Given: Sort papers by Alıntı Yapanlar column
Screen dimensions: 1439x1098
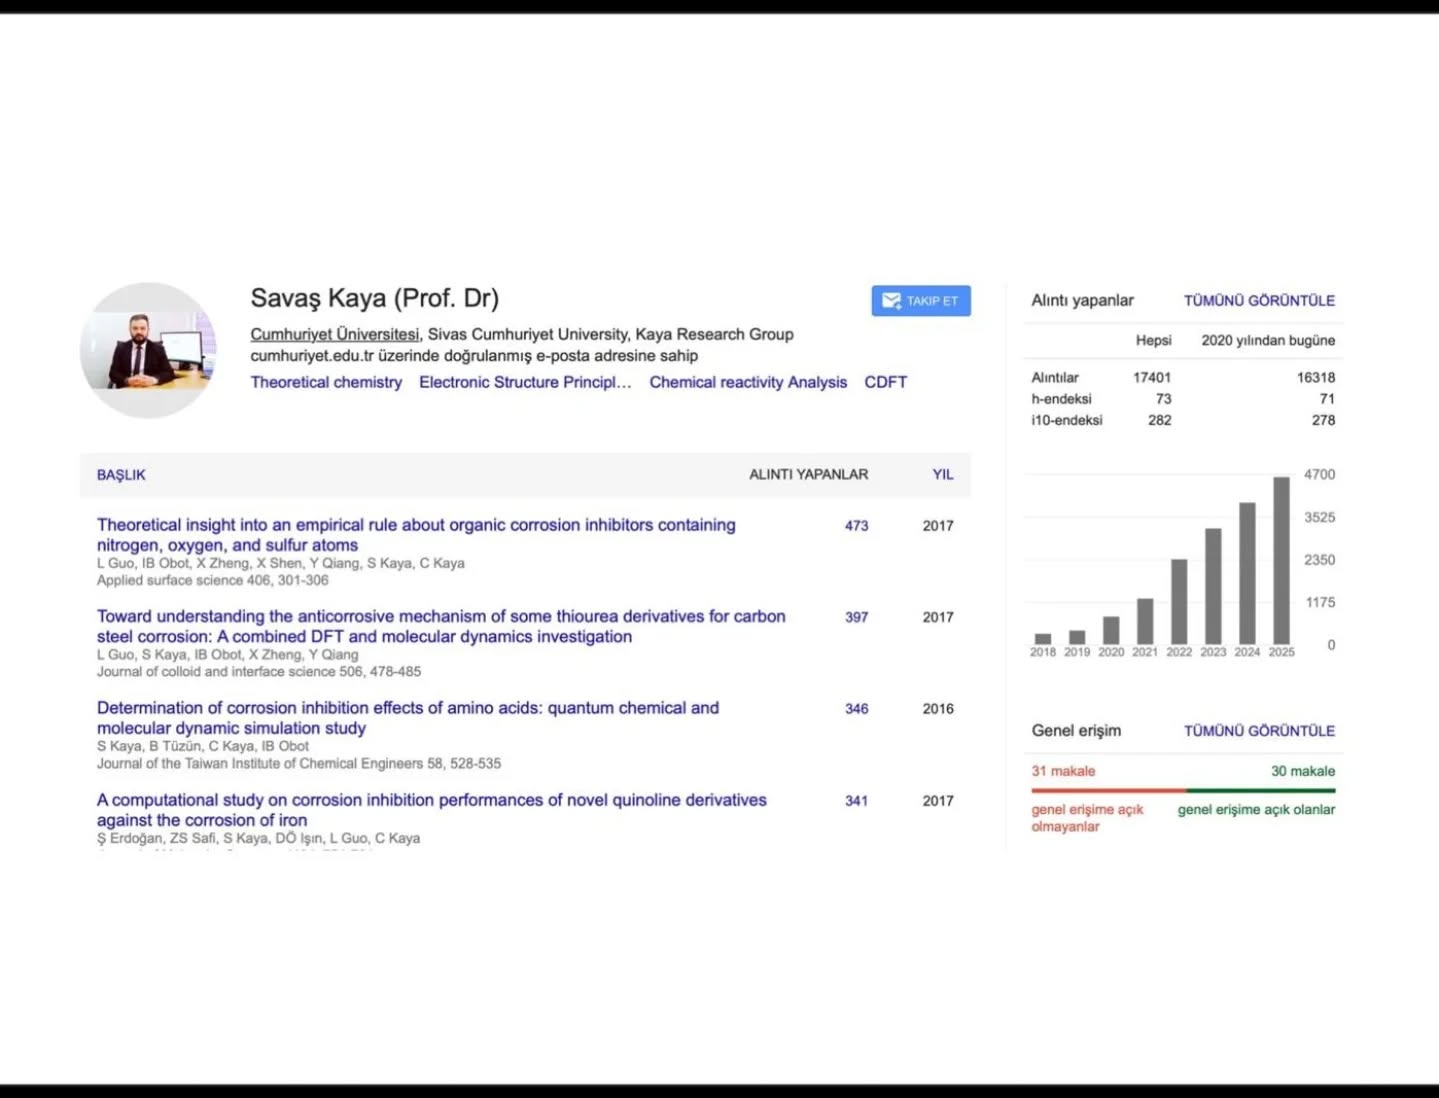Looking at the screenshot, I should 808,474.
